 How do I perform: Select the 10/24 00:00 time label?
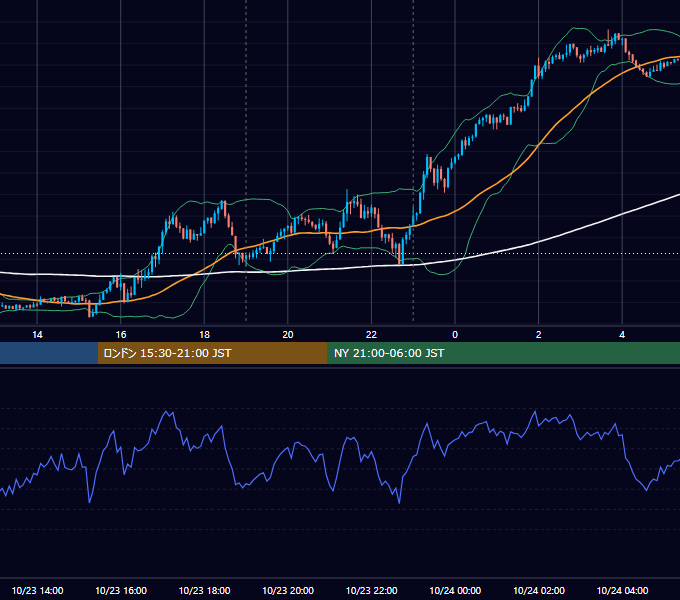[x=455, y=590]
